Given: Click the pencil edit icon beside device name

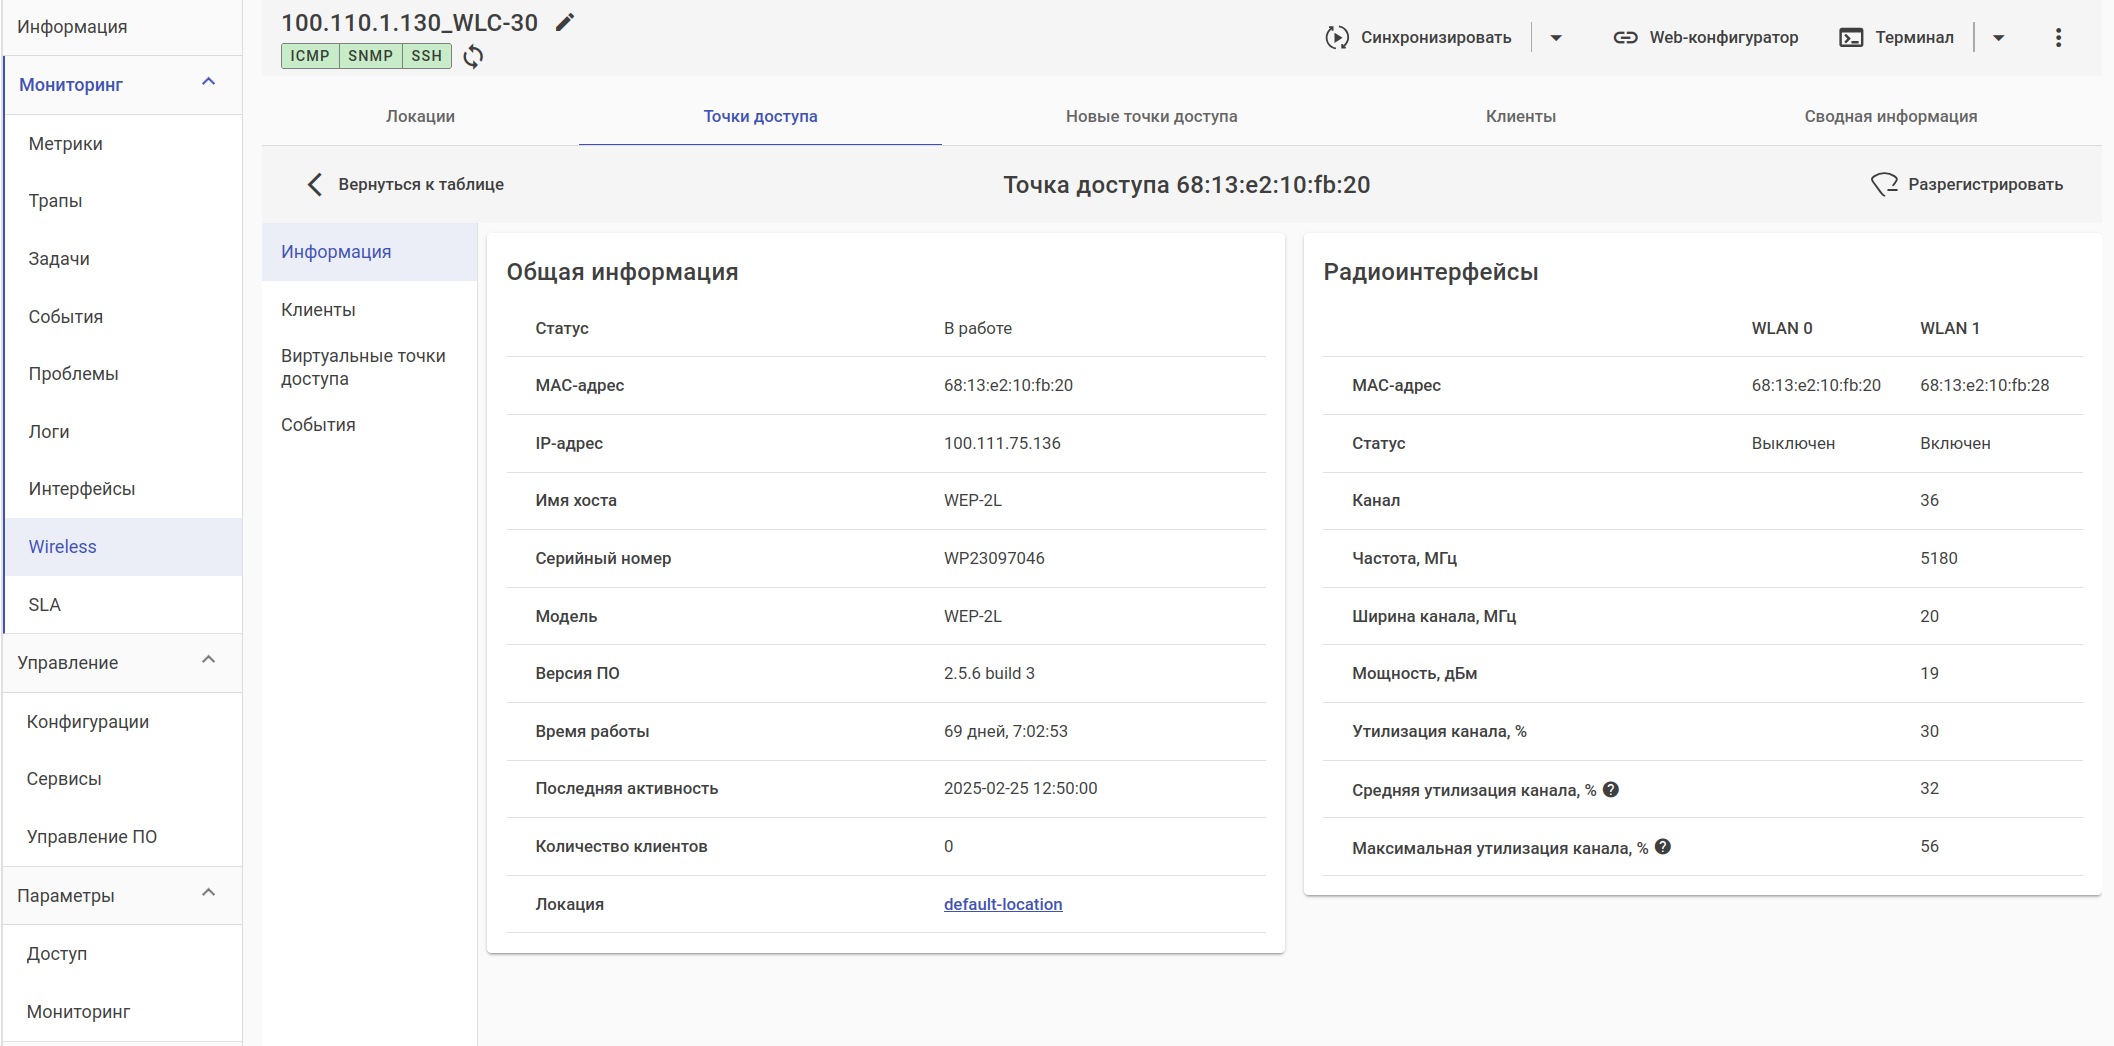Looking at the screenshot, I should pos(565,22).
